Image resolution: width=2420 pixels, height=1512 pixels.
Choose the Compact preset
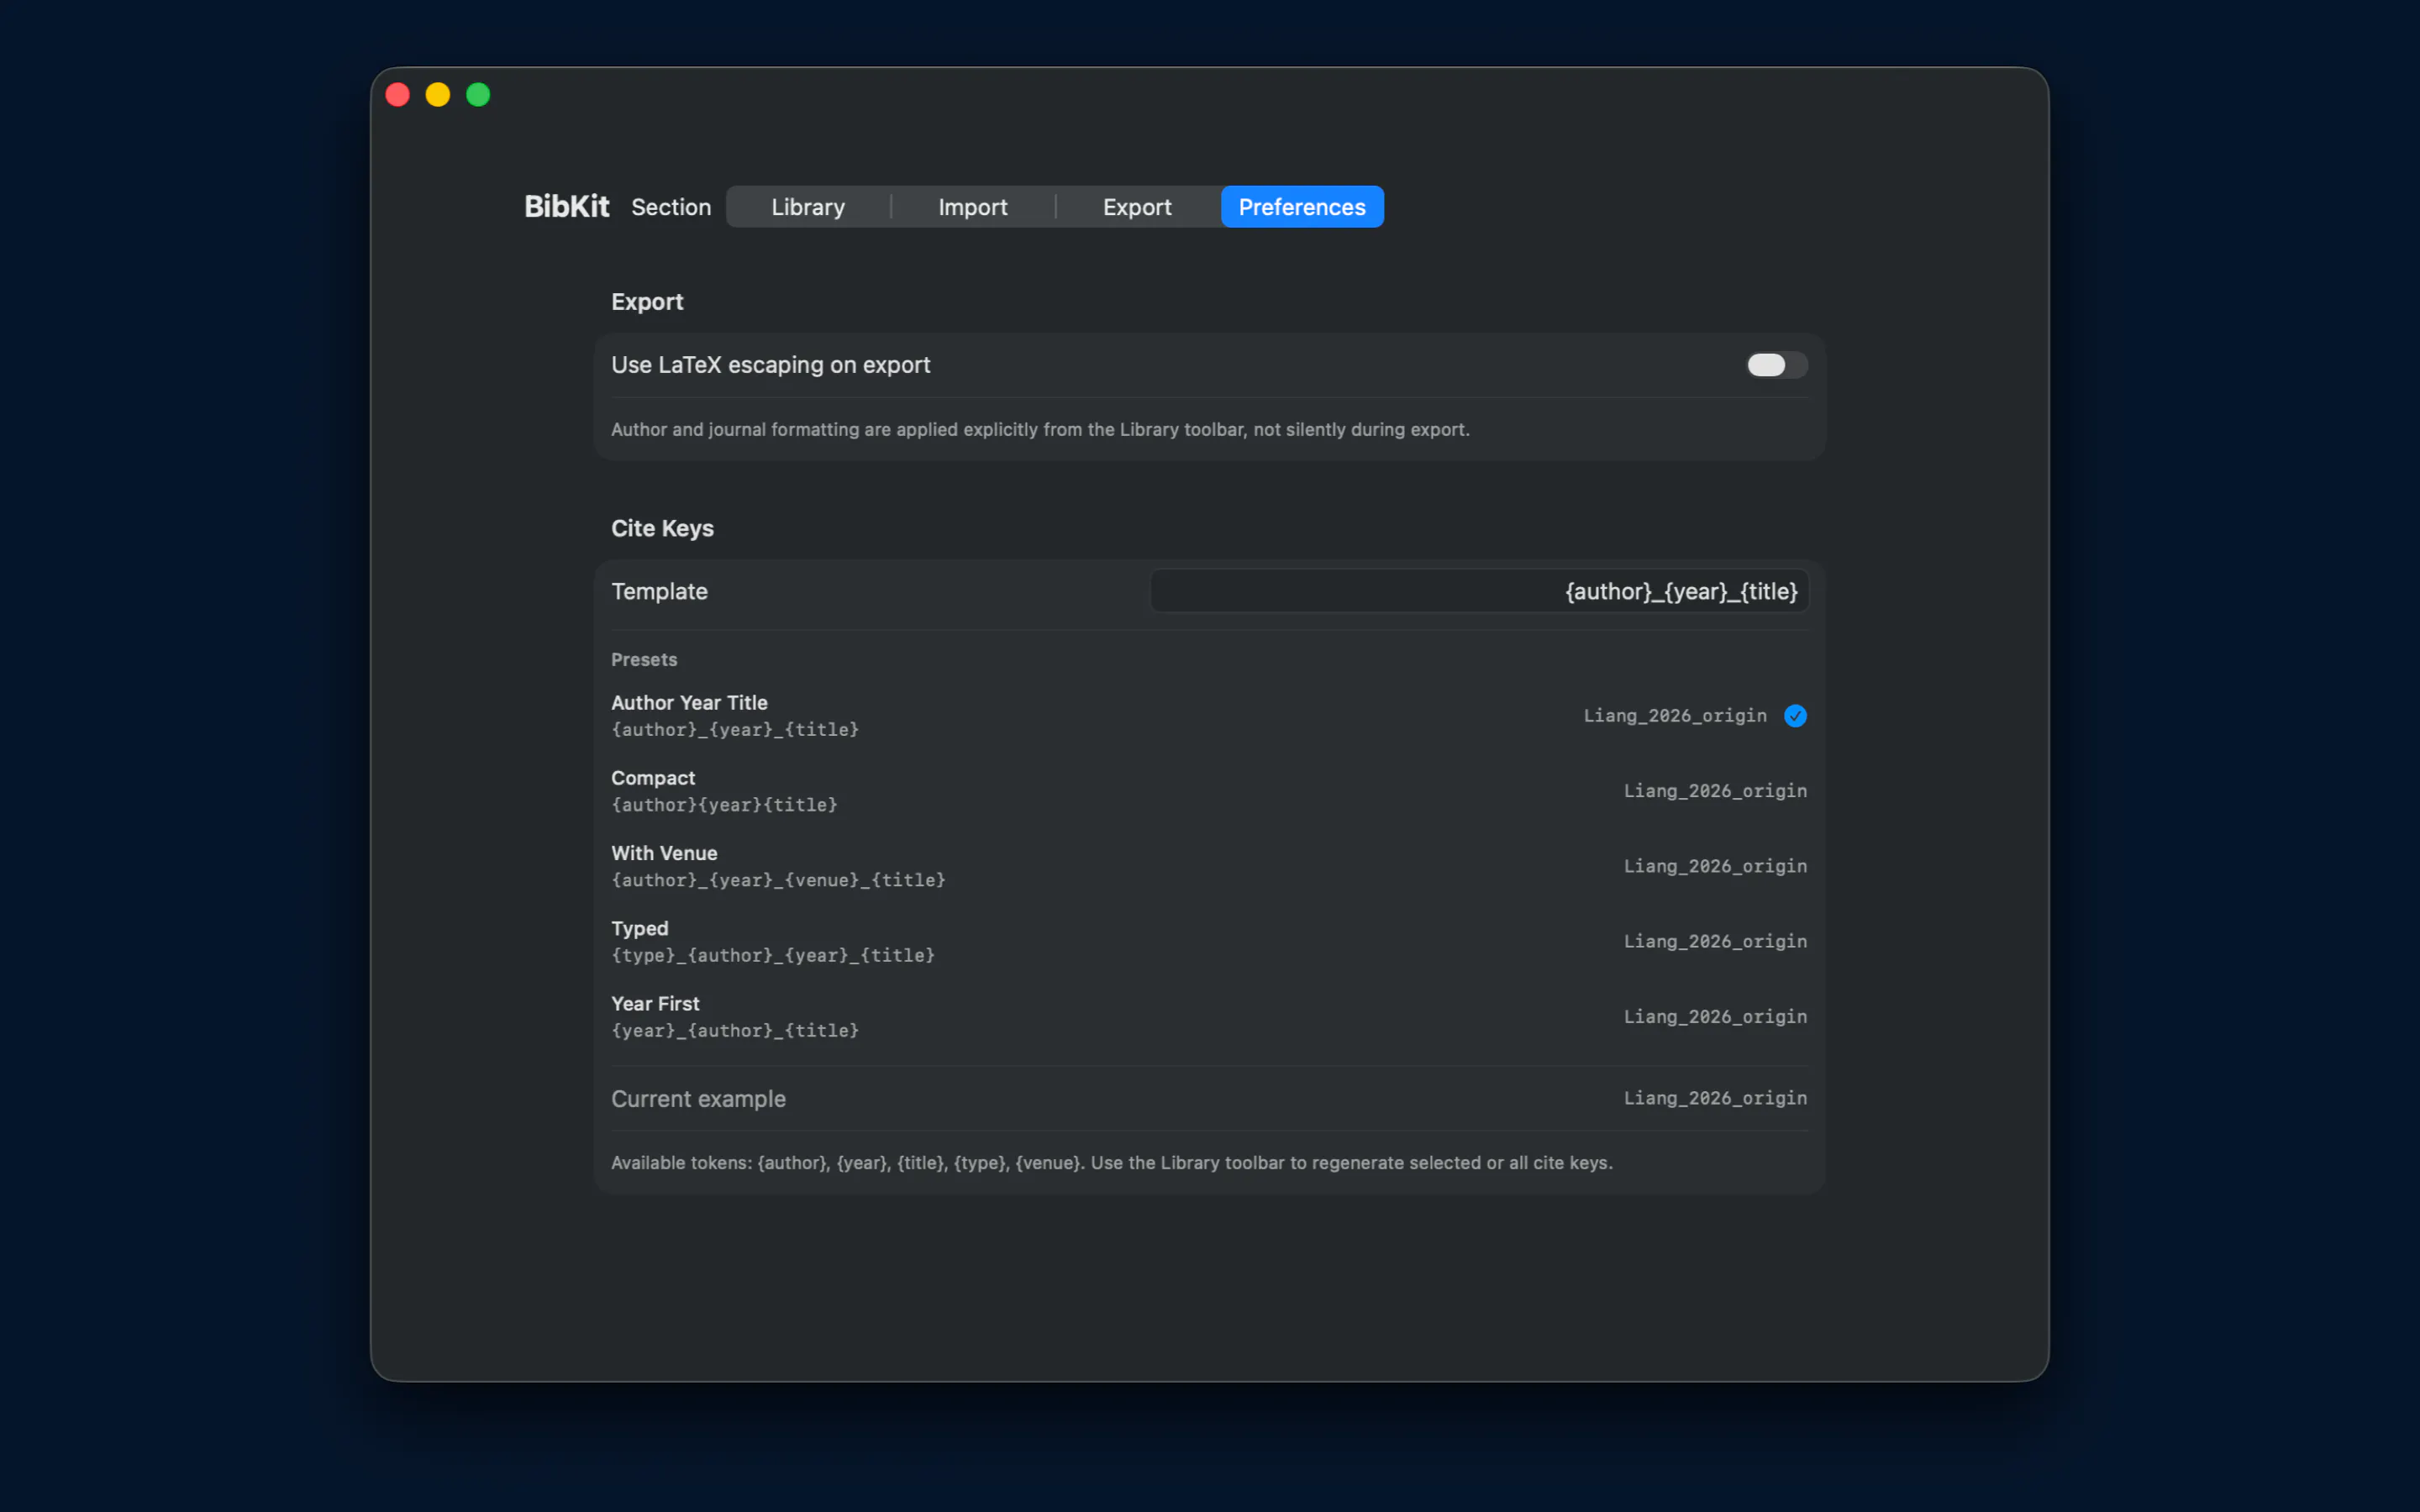pos(1209,791)
